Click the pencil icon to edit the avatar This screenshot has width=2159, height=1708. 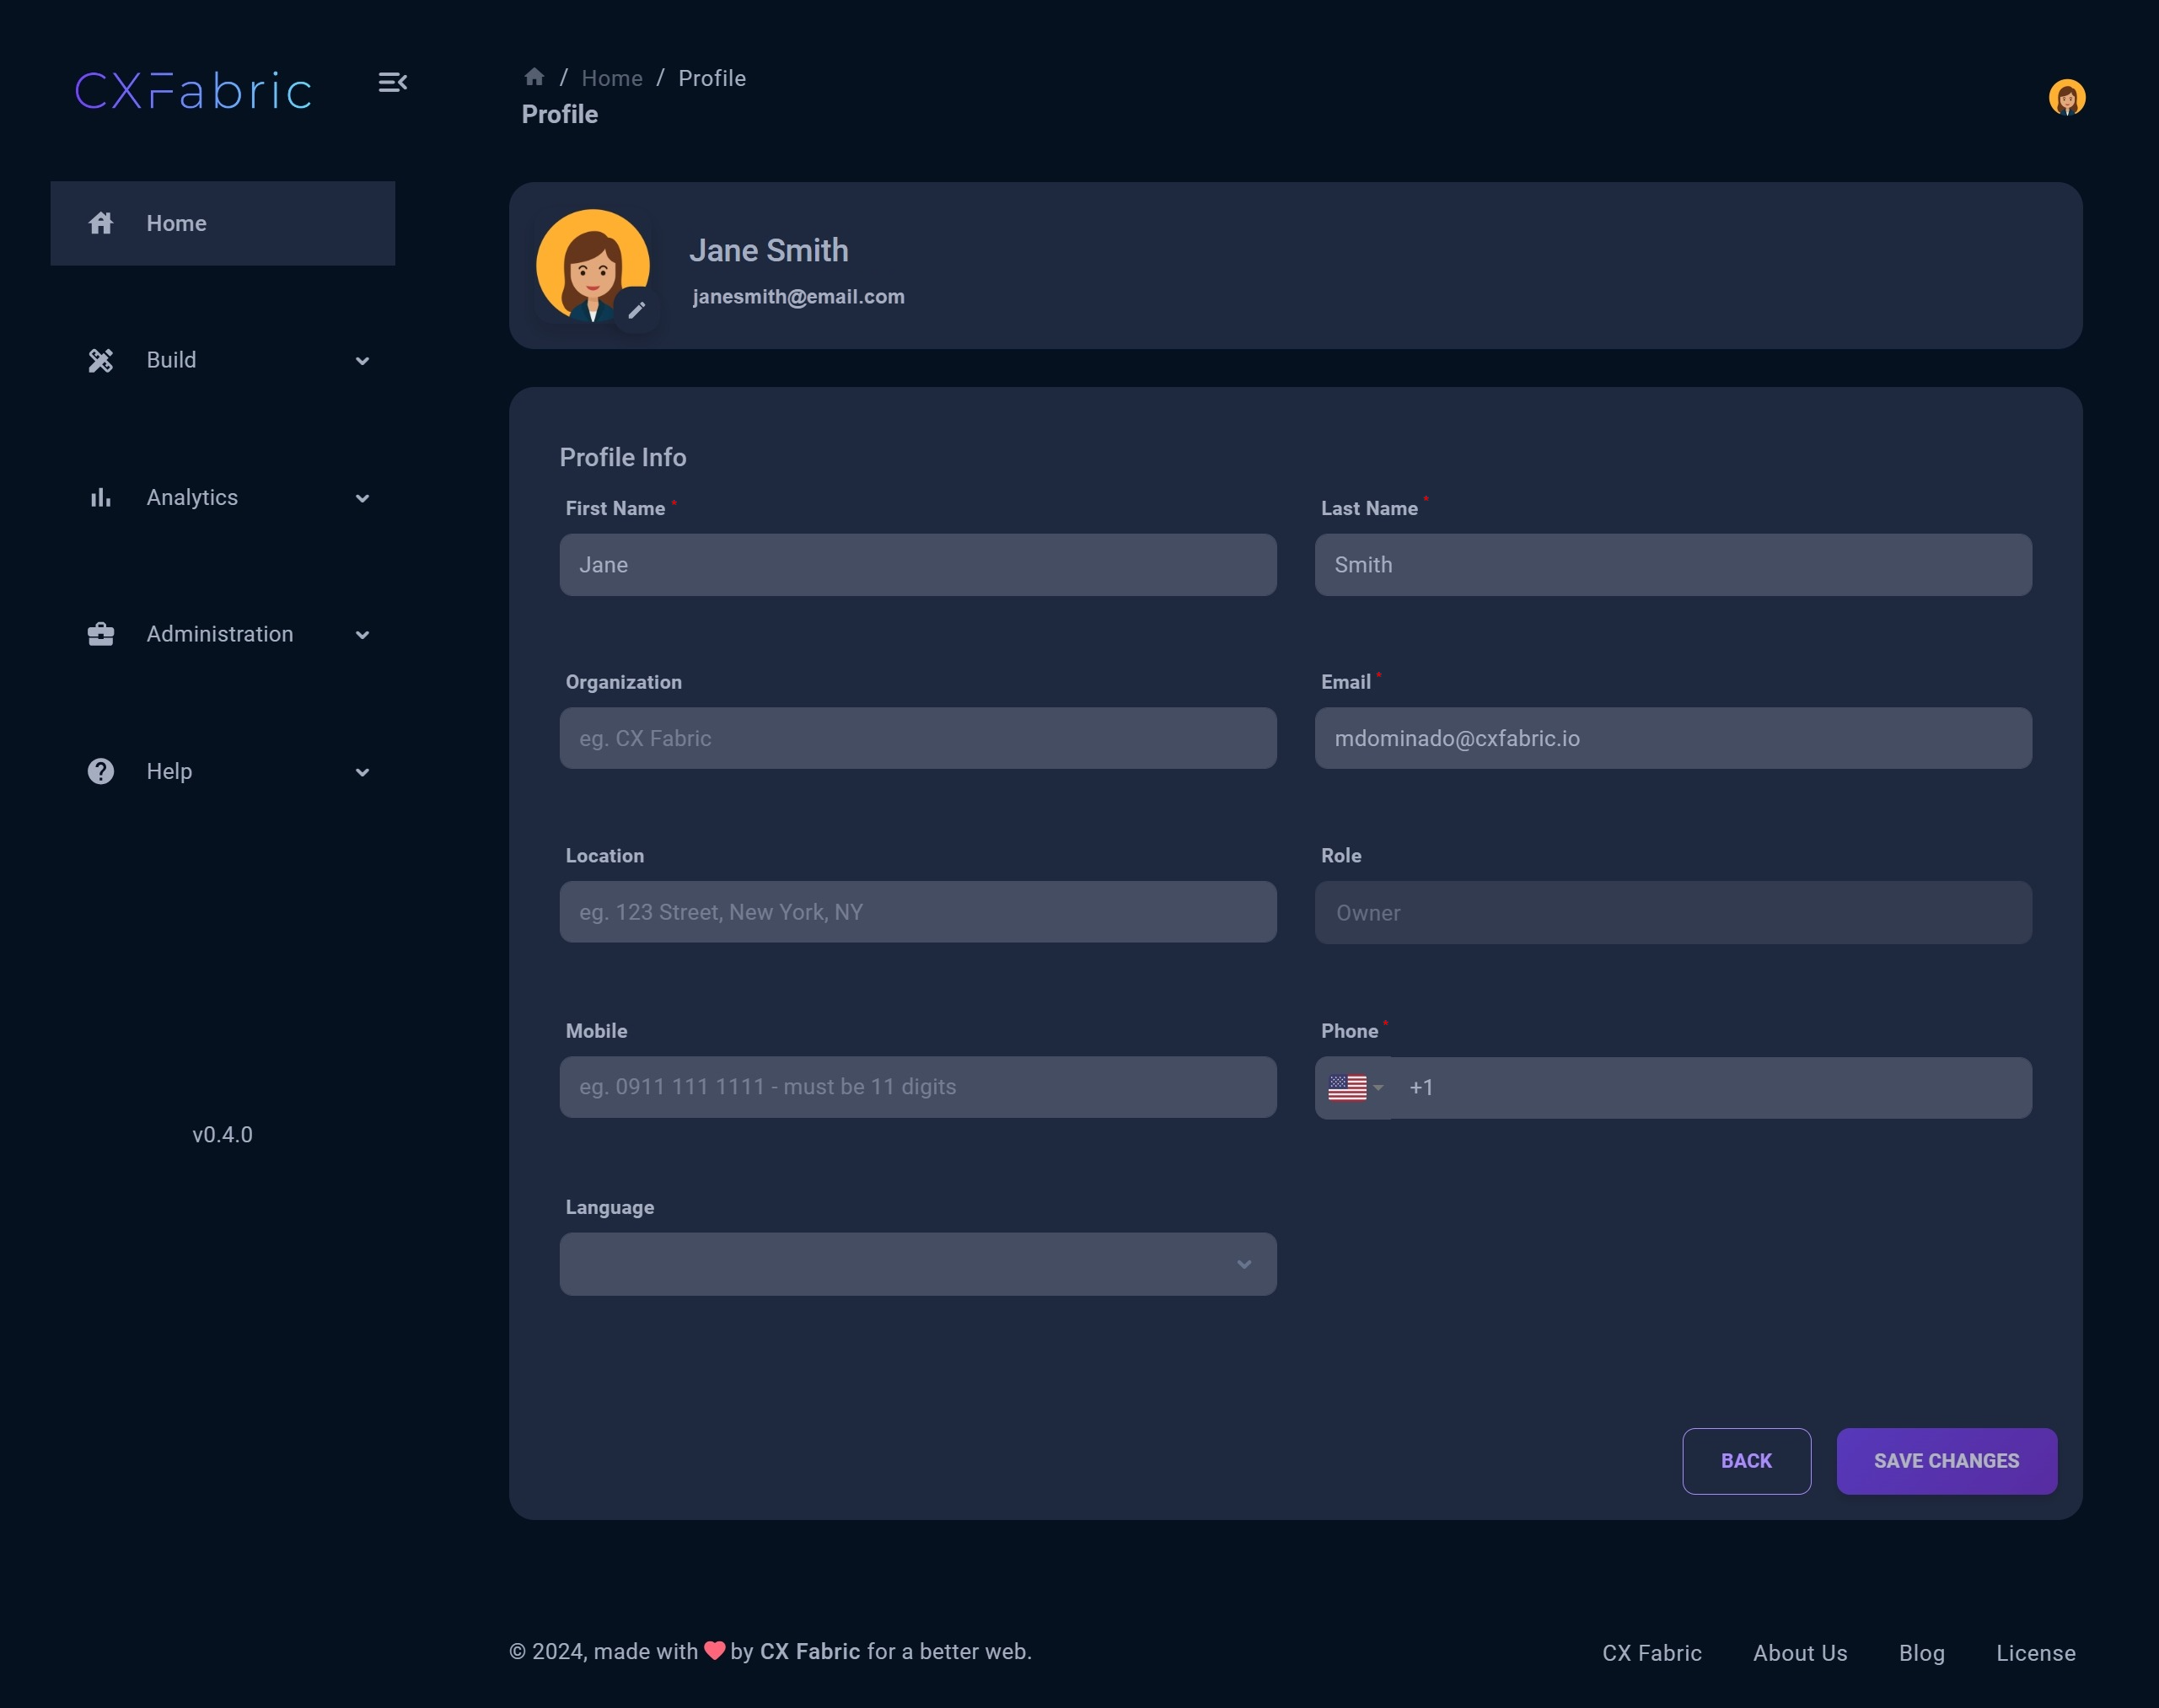[636, 310]
